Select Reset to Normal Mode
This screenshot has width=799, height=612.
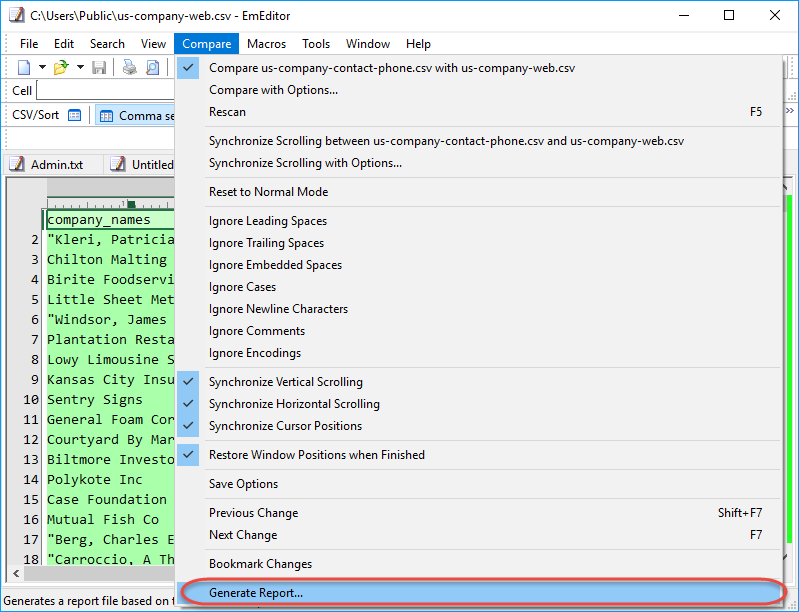[478, 192]
